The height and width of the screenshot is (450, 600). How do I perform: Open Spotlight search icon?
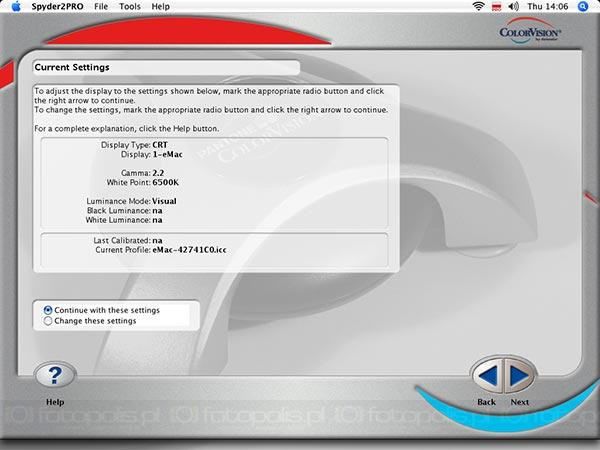(583, 6)
